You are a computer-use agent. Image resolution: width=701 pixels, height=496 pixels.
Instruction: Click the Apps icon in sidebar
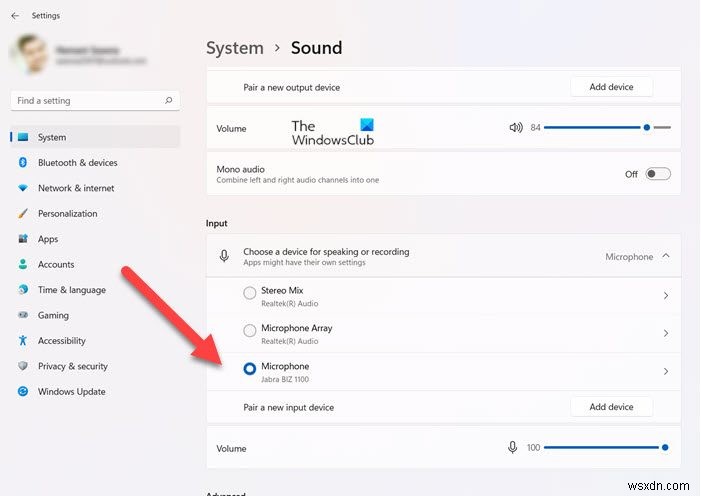[x=23, y=238]
